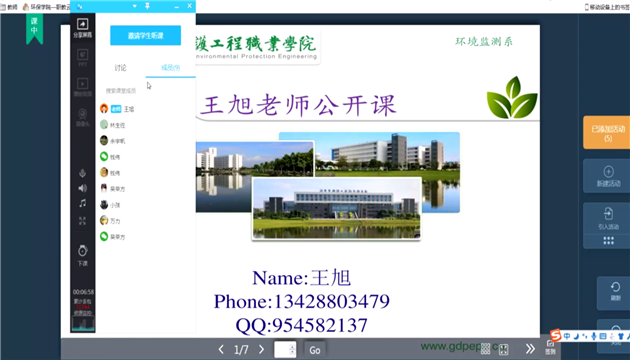630x360 pixels.
Task: Open the PPT tool in sidebar
Action: [x=82, y=55]
